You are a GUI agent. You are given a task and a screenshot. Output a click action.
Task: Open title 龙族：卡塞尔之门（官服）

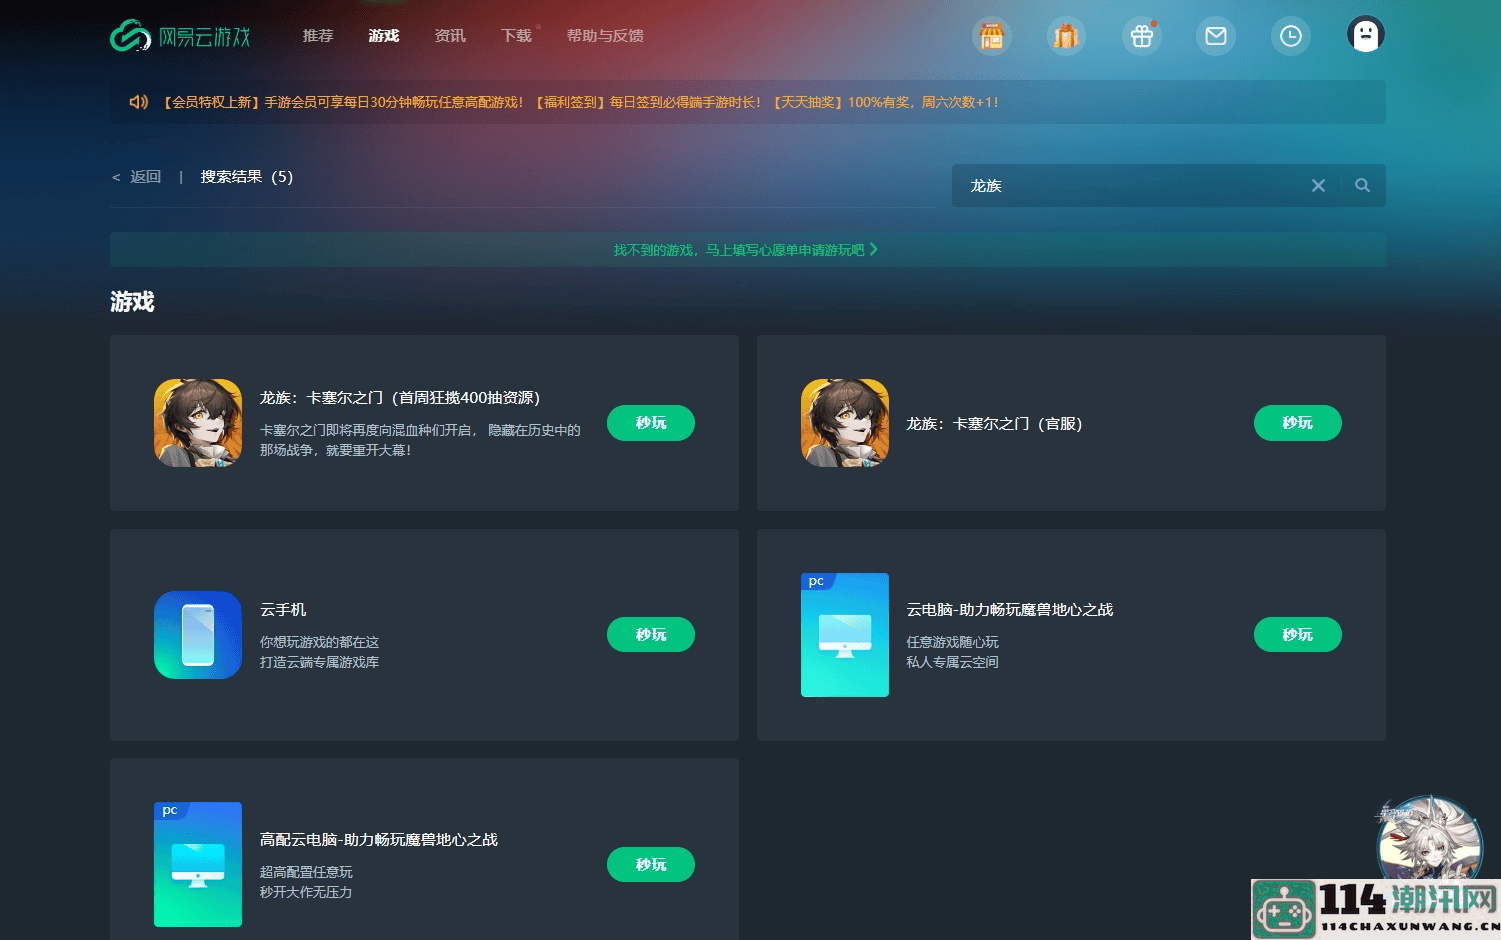coord(995,424)
